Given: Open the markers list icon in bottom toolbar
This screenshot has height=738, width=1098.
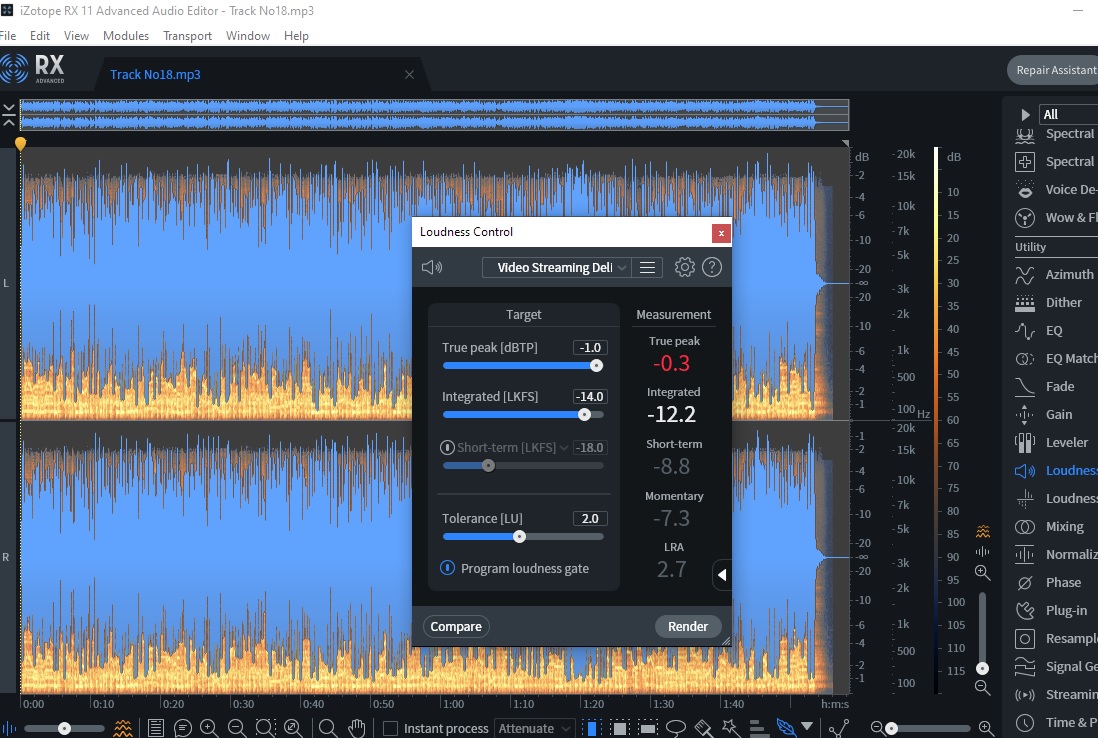Looking at the screenshot, I should coord(155,728).
